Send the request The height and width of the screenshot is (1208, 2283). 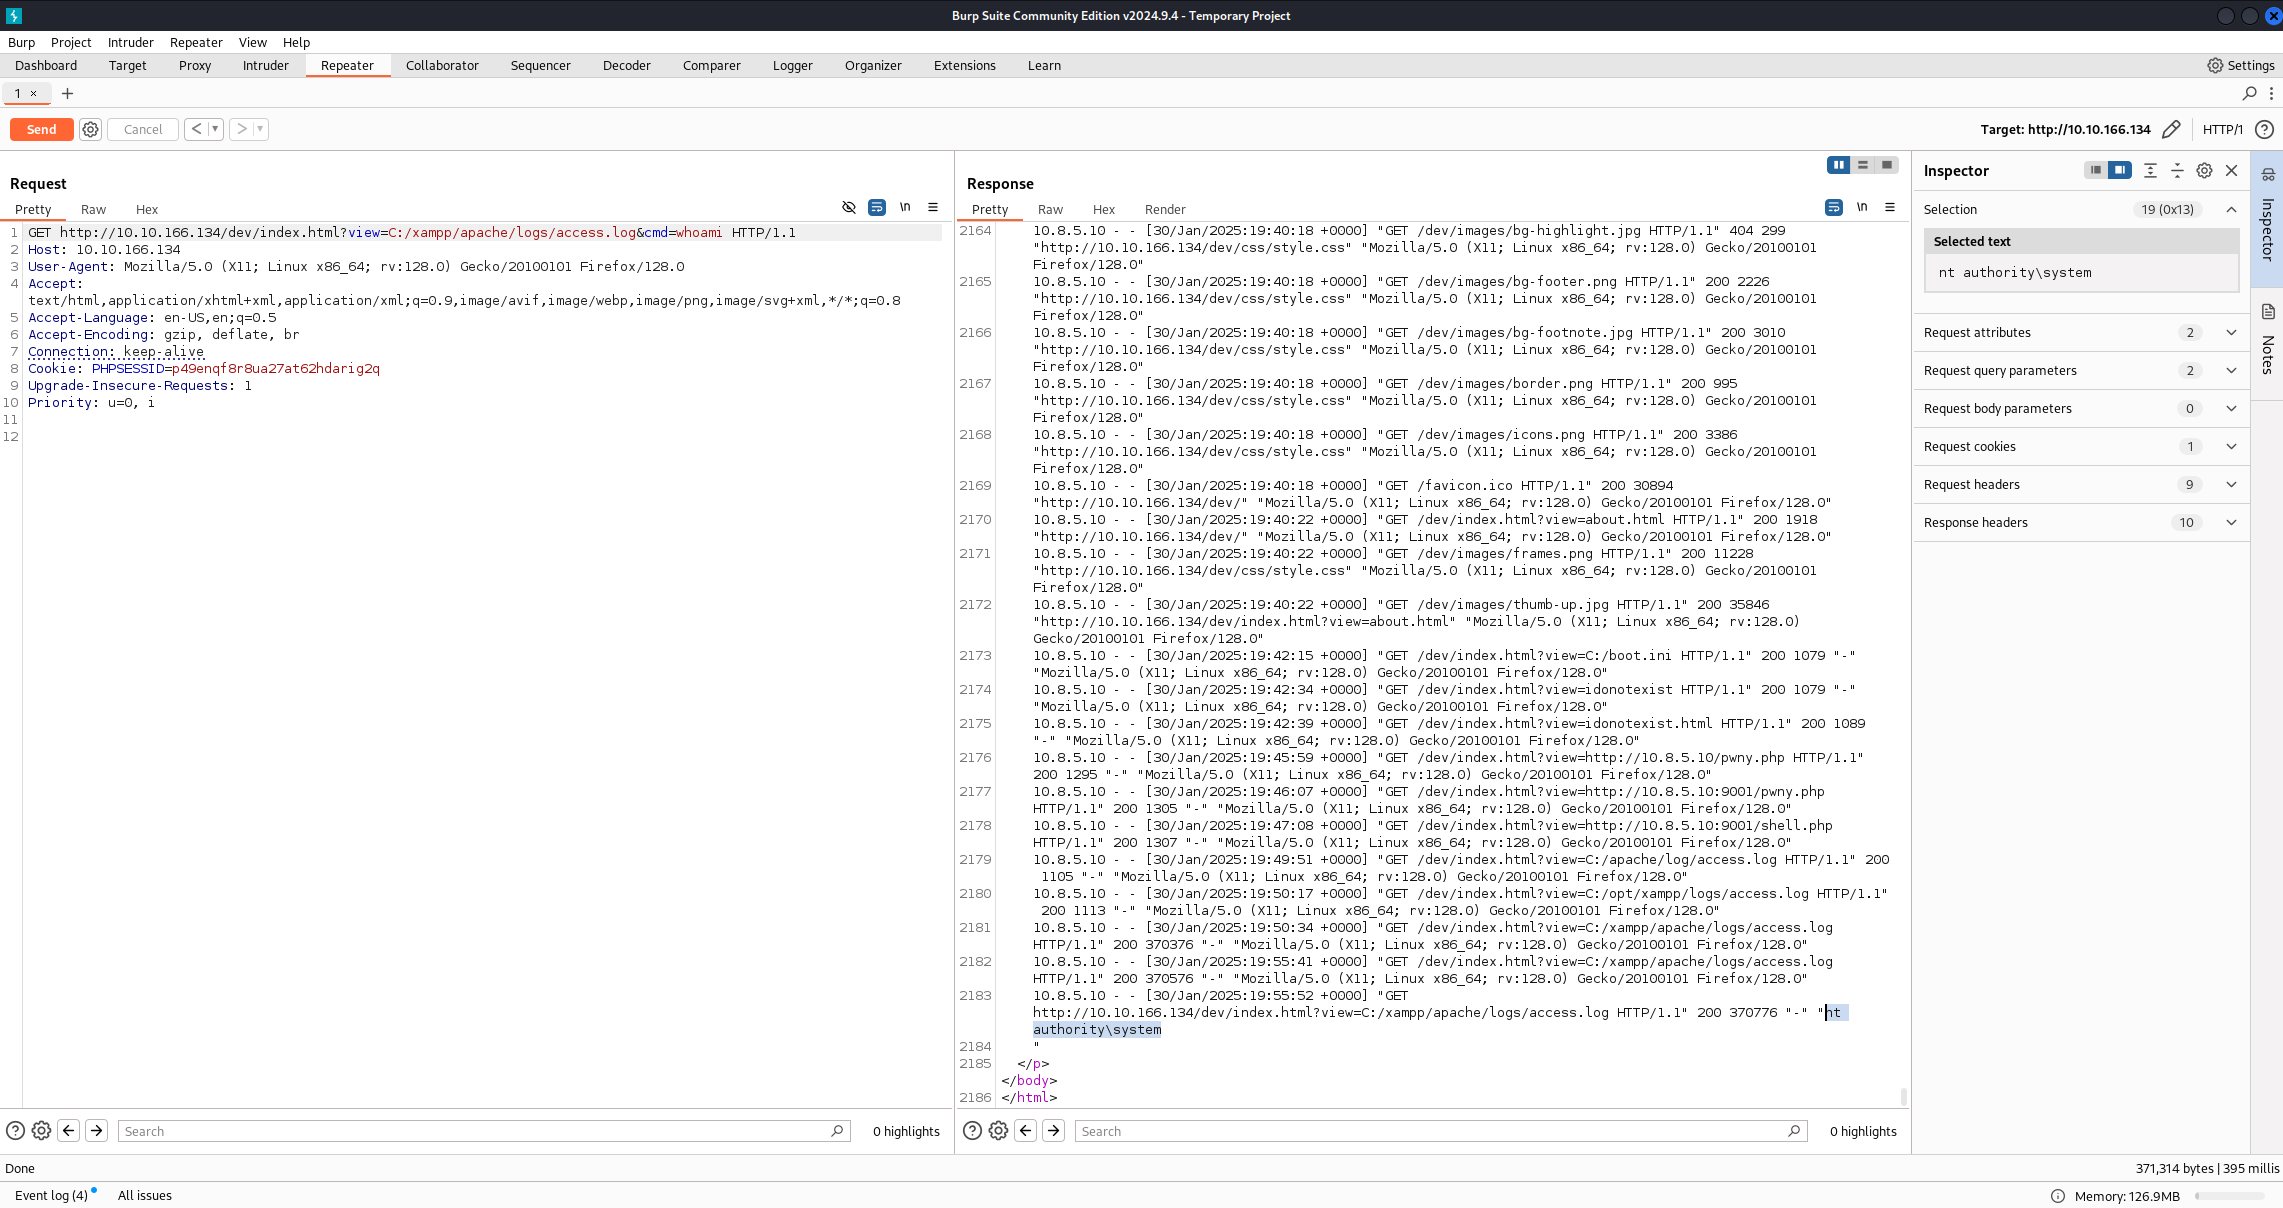click(41, 129)
